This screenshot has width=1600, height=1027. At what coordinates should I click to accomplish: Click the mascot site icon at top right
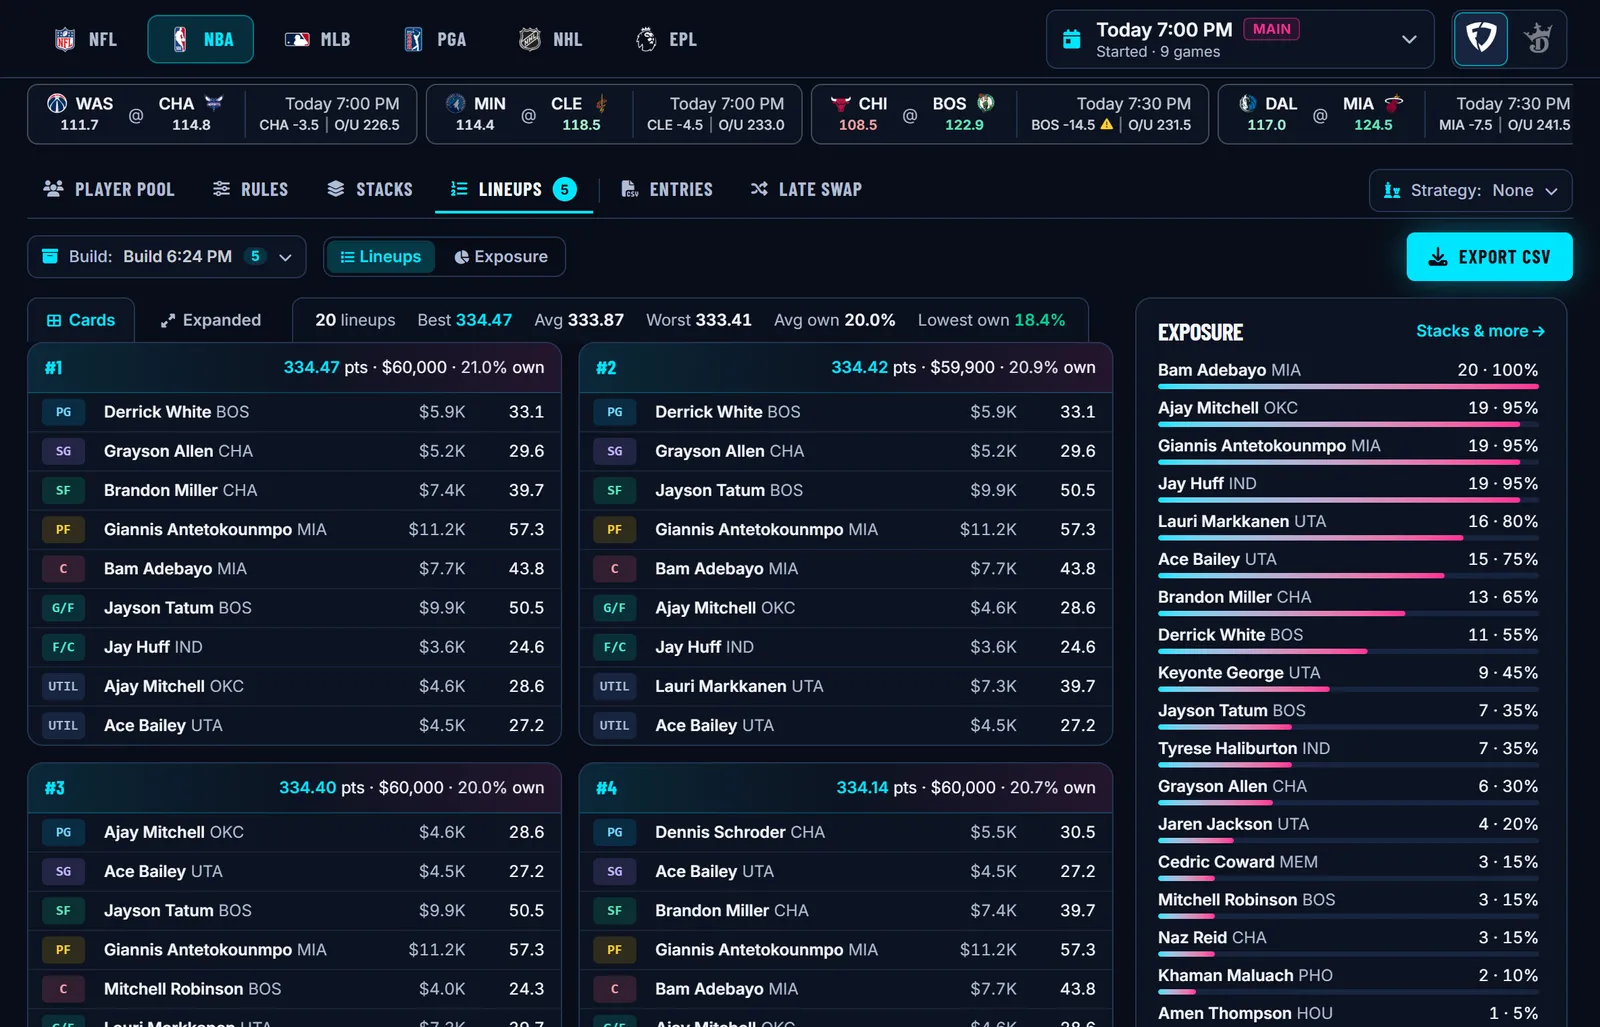point(1538,39)
